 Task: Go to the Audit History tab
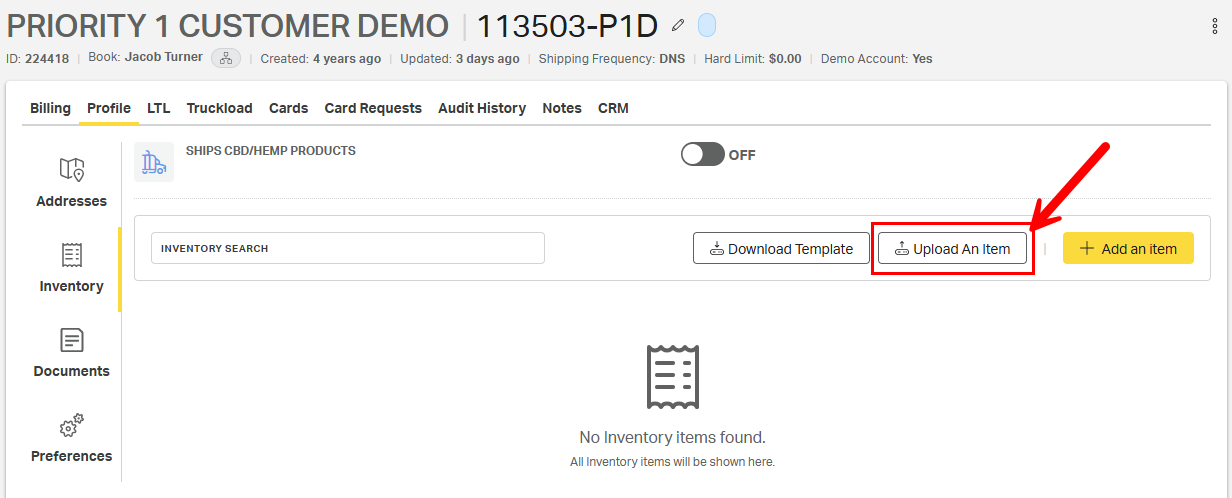482,108
